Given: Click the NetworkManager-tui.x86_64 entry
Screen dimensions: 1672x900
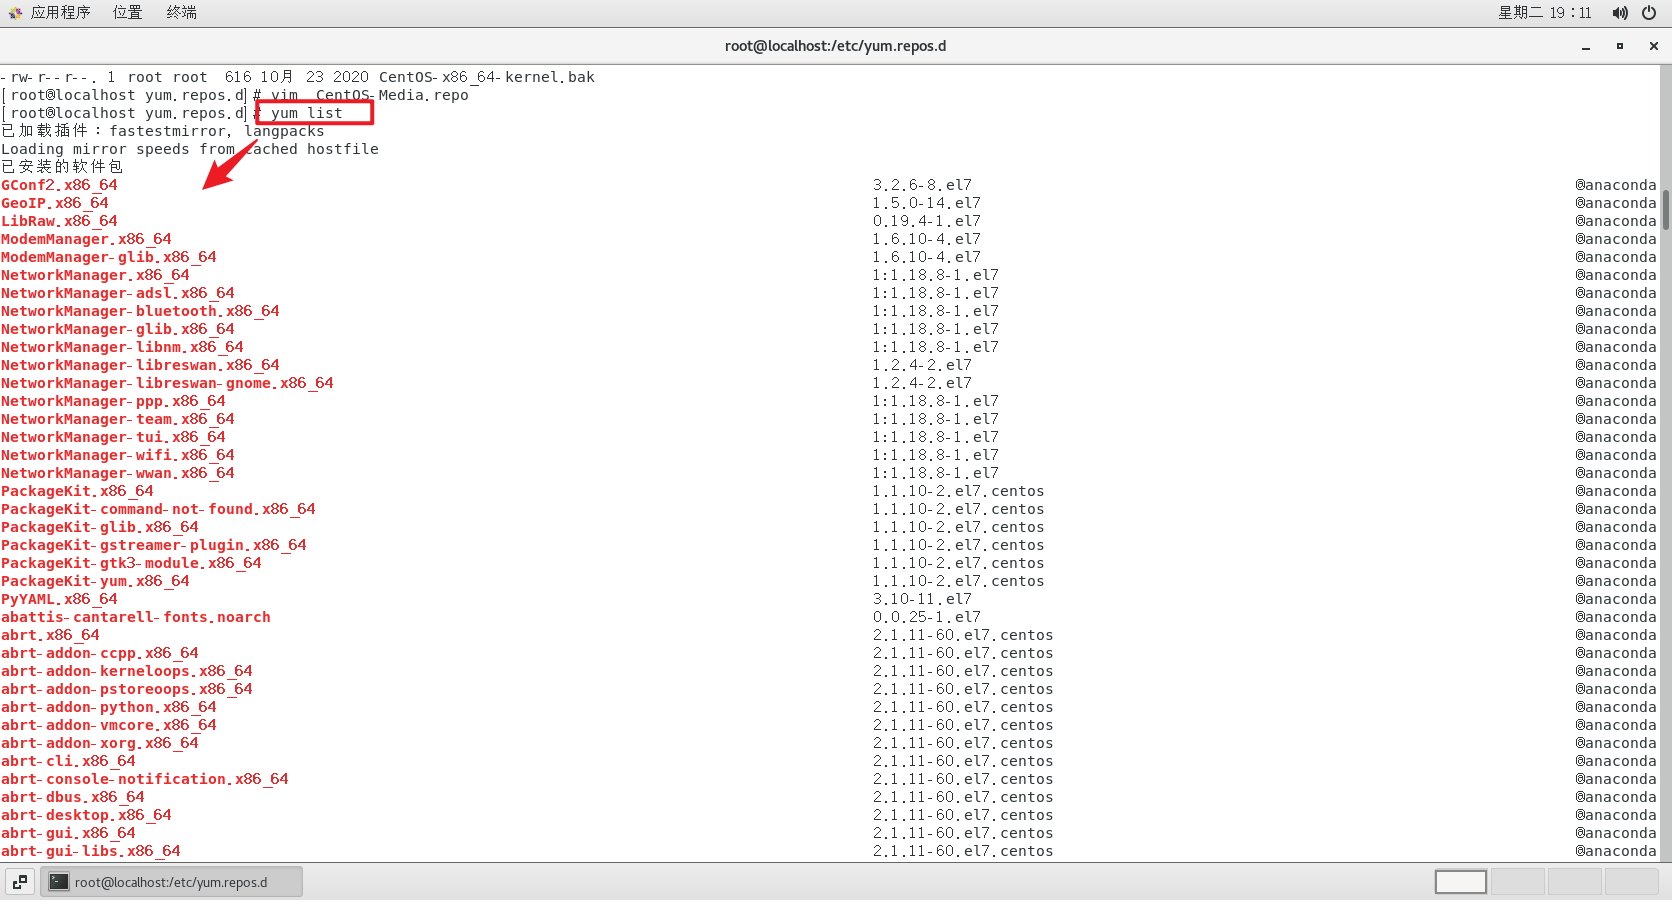Looking at the screenshot, I should (x=113, y=437).
